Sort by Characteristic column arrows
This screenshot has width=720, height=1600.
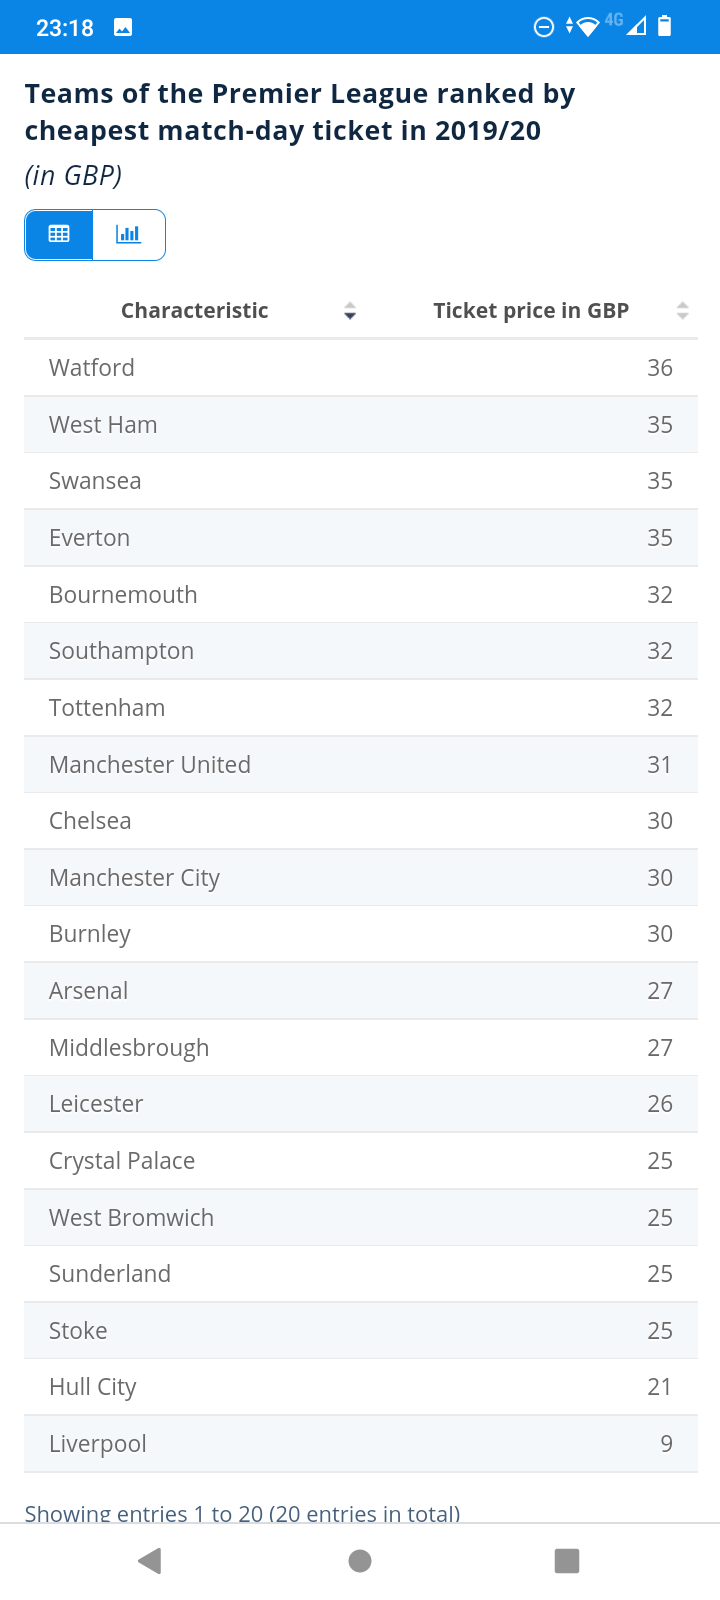(x=350, y=311)
